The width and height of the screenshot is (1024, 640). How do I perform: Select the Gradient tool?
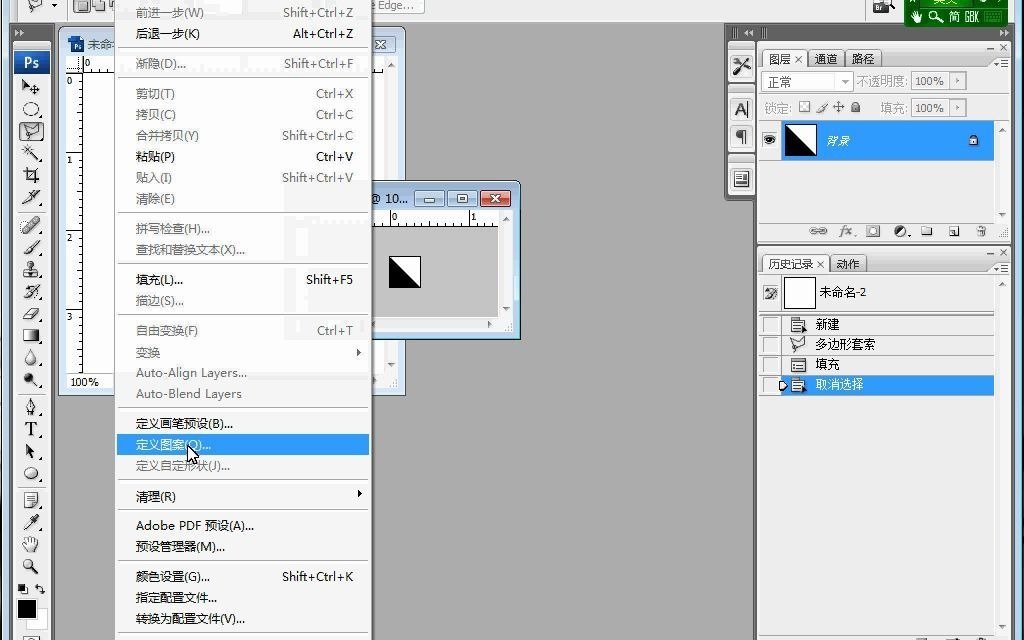[31, 336]
